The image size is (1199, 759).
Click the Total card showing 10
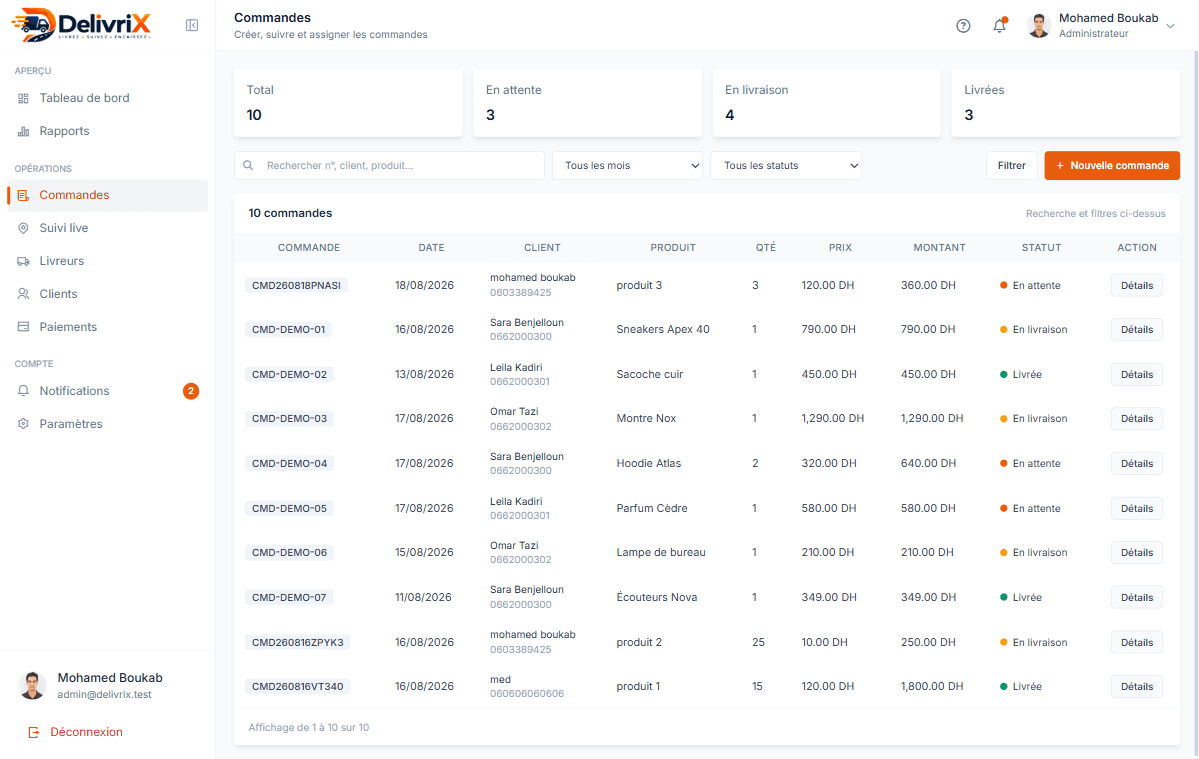[348, 103]
